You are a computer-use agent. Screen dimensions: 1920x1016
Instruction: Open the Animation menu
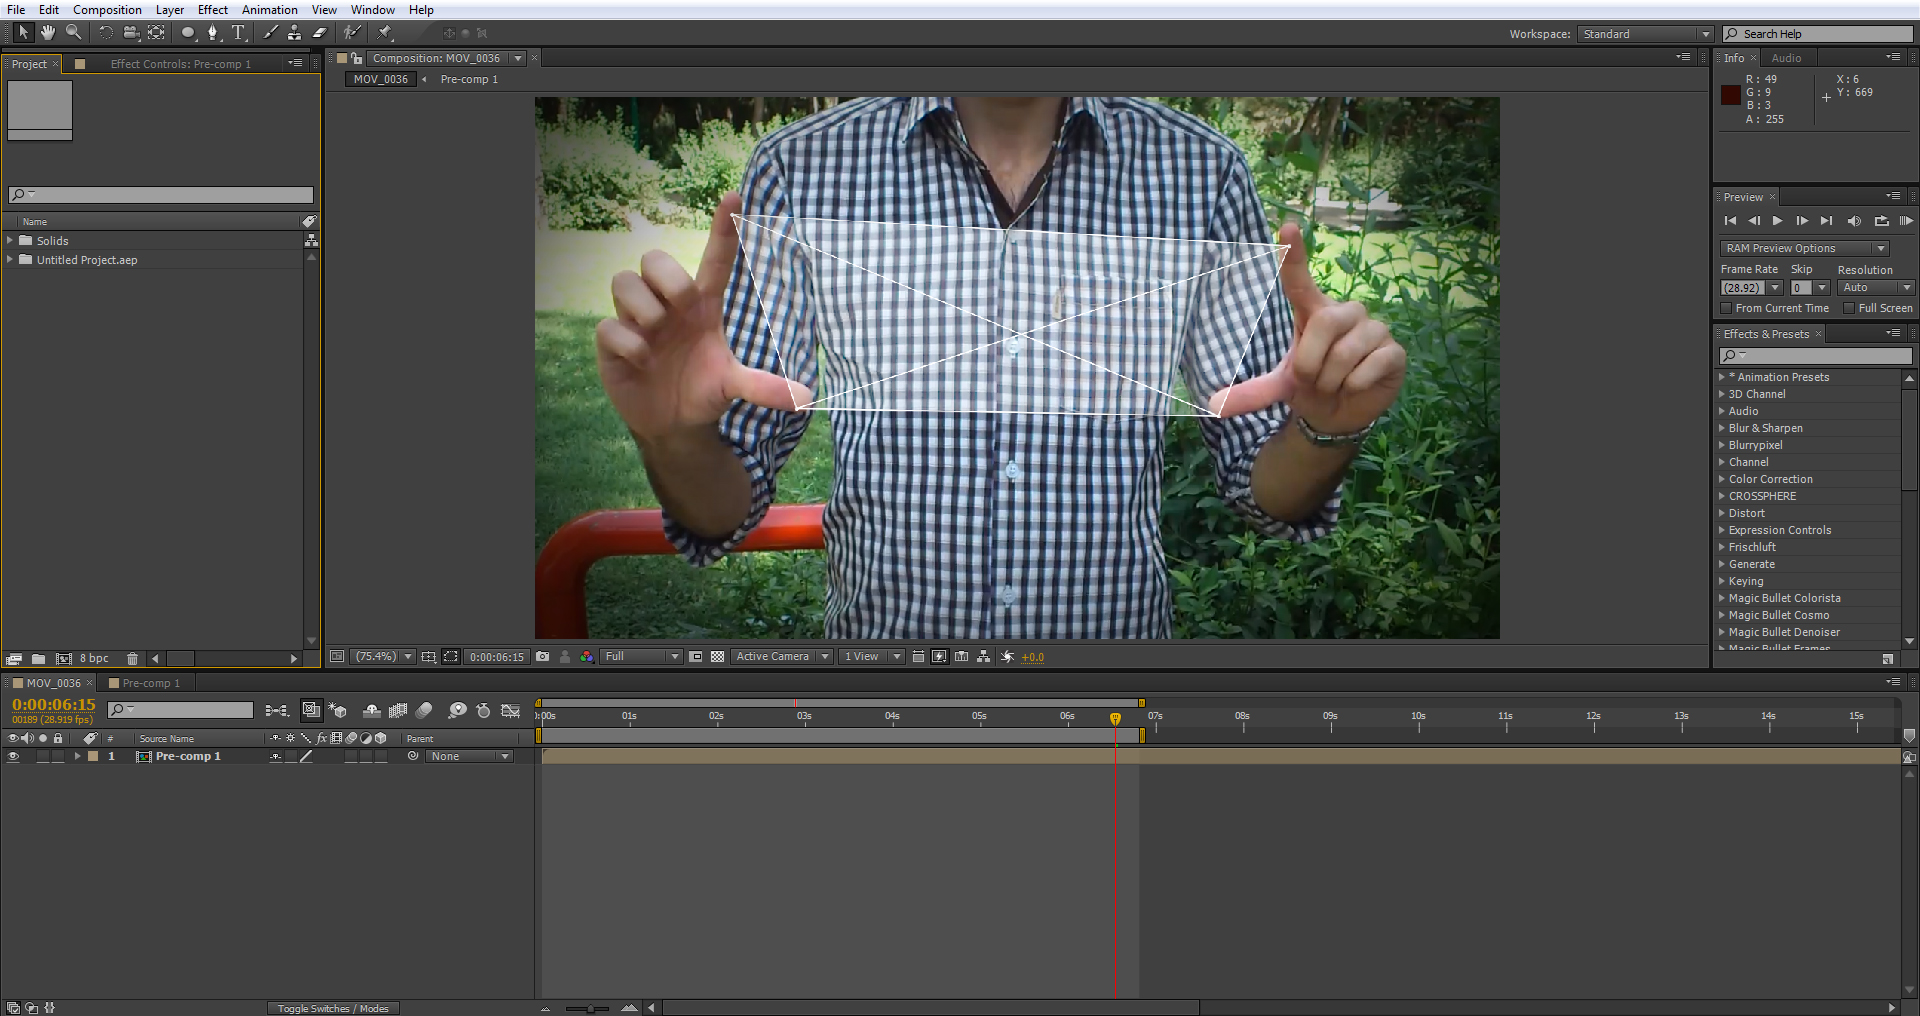tap(269, 10)
